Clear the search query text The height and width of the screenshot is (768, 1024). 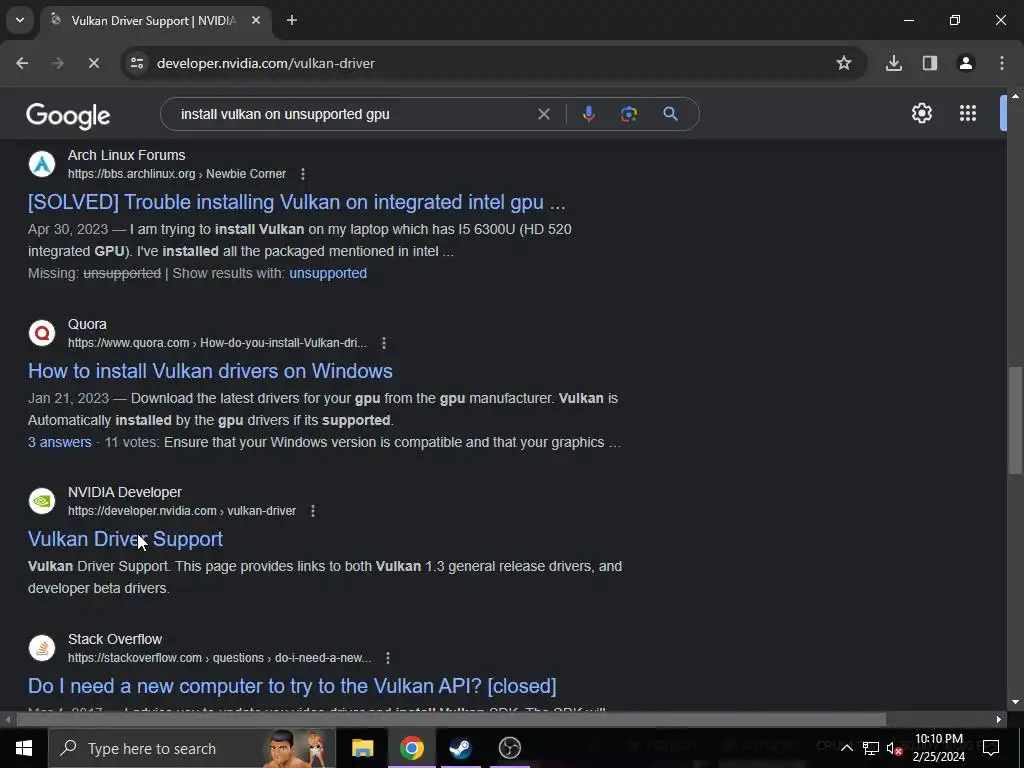543,114
